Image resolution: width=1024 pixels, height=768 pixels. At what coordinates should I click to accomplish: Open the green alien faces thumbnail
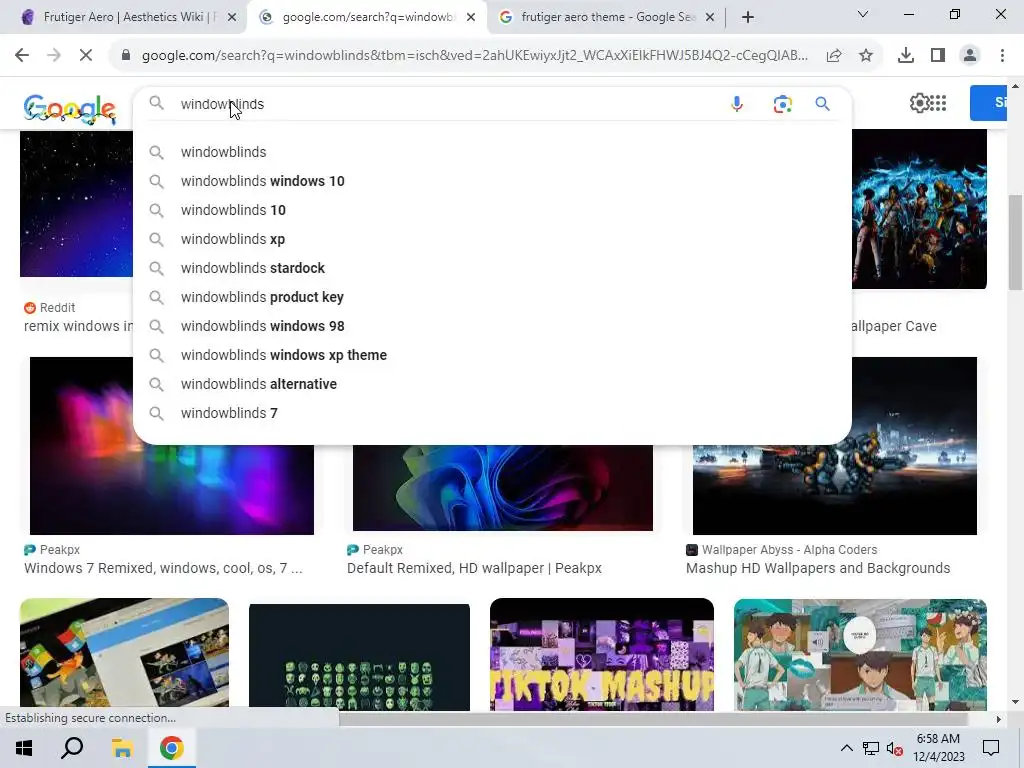[x=359, y=657]
